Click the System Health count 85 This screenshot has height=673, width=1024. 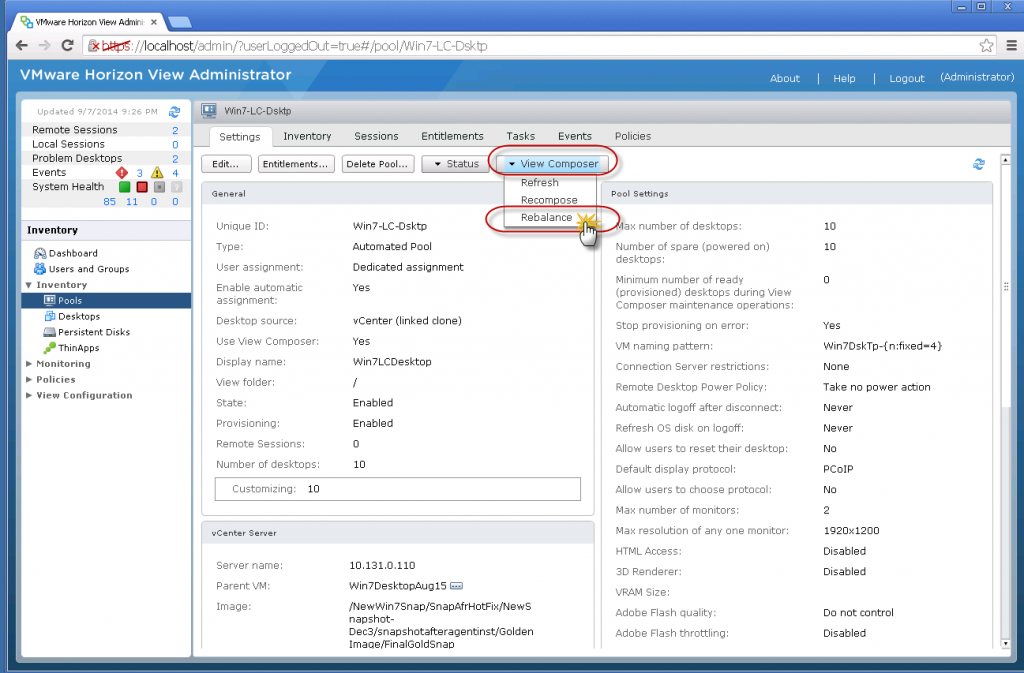[x=110, y=202]
